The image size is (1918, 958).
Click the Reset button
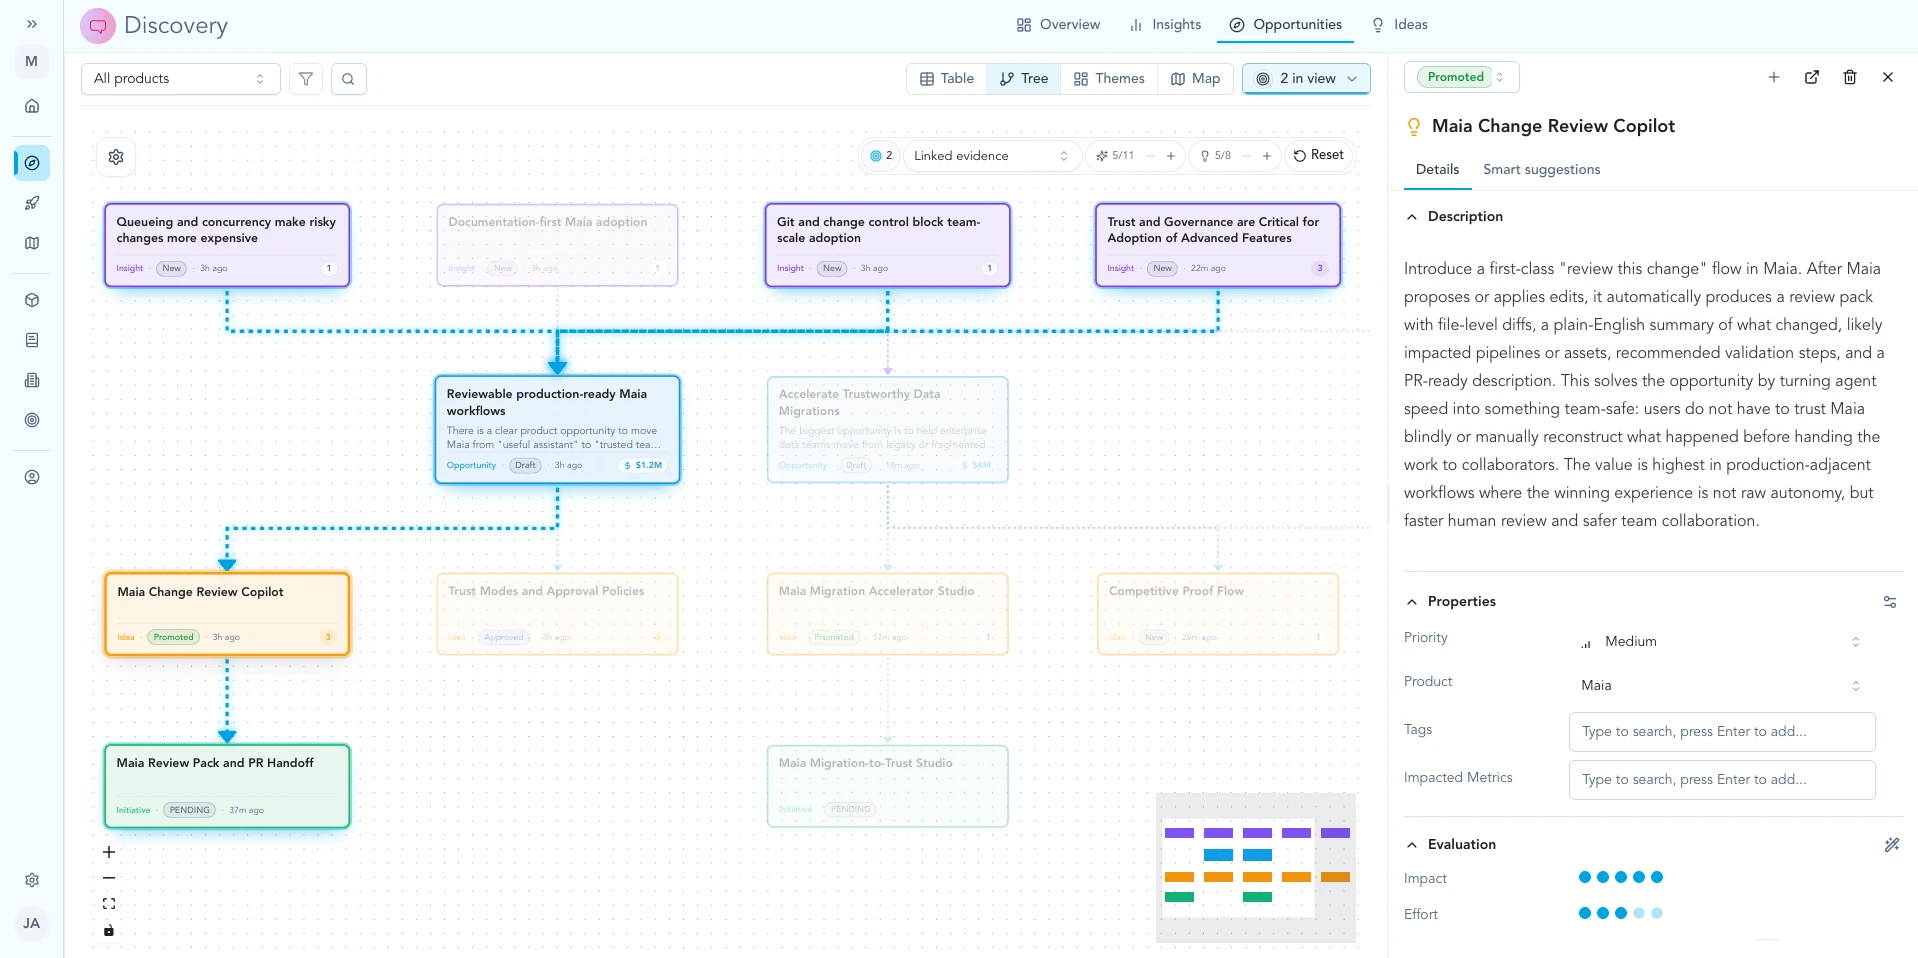tap(1318, 155)
